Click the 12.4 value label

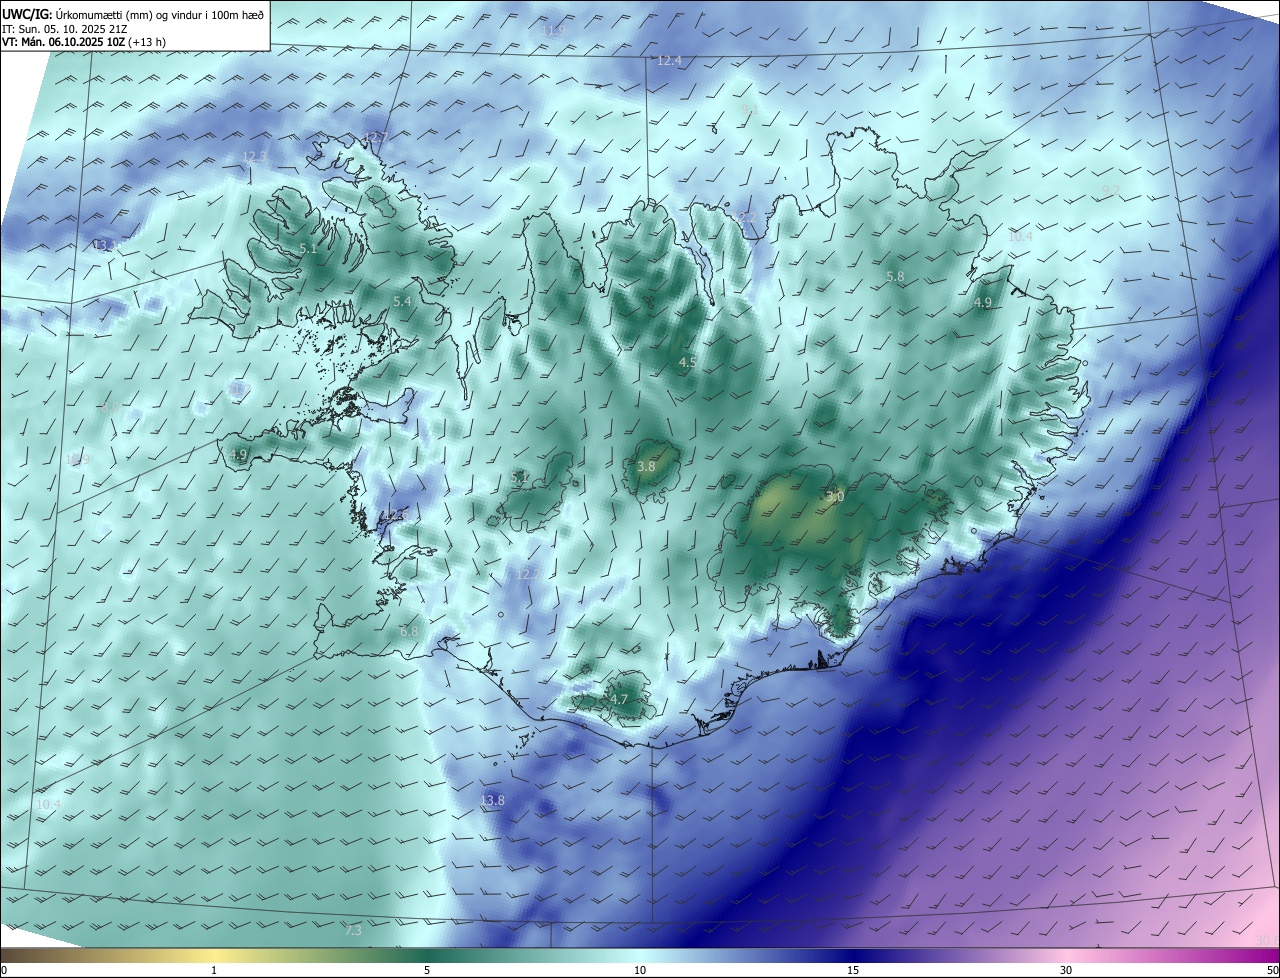click(669, 61)
